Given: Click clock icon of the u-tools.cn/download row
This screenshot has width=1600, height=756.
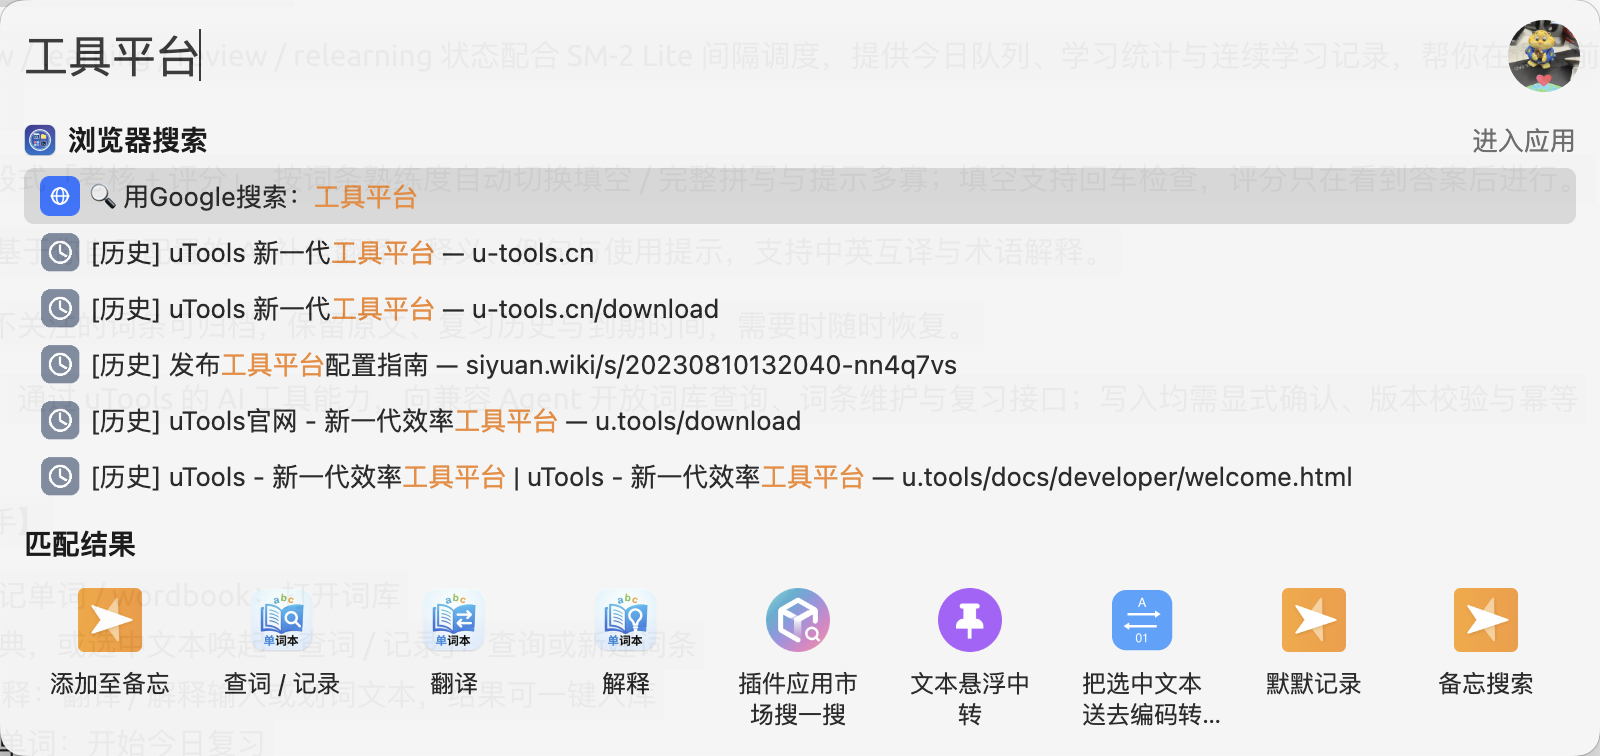Looking at the screenshot, I should 60,309.
